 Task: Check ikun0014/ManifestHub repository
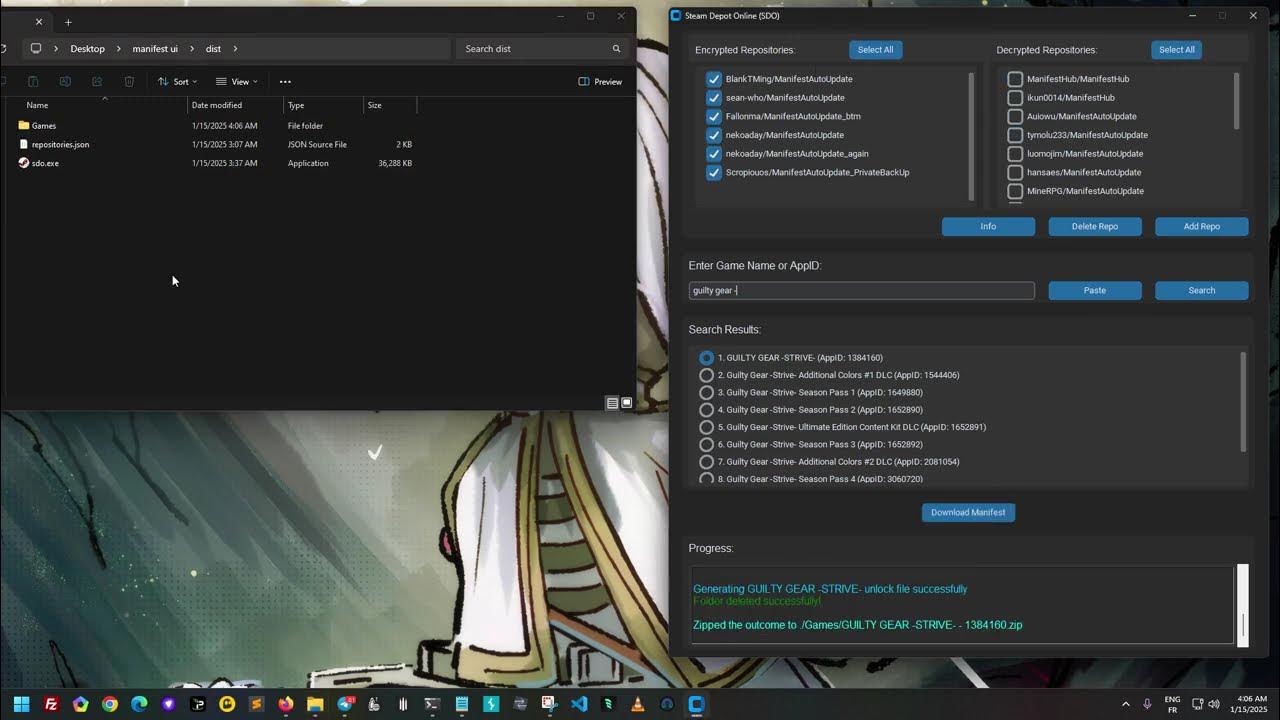1015,98
